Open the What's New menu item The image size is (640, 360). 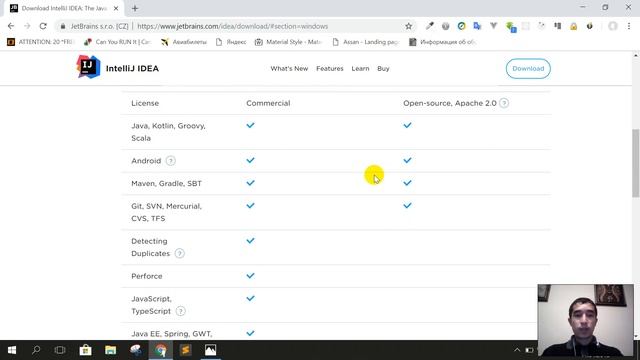pos(289,69)
